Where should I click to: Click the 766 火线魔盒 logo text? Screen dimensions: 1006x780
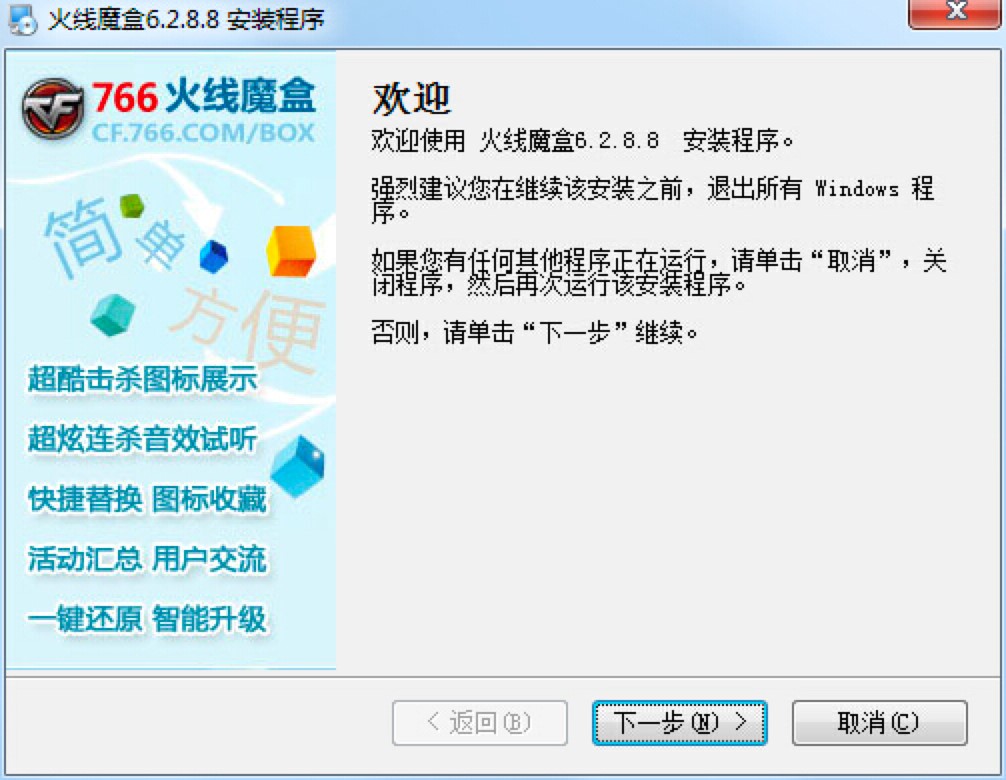click(204, 97)
